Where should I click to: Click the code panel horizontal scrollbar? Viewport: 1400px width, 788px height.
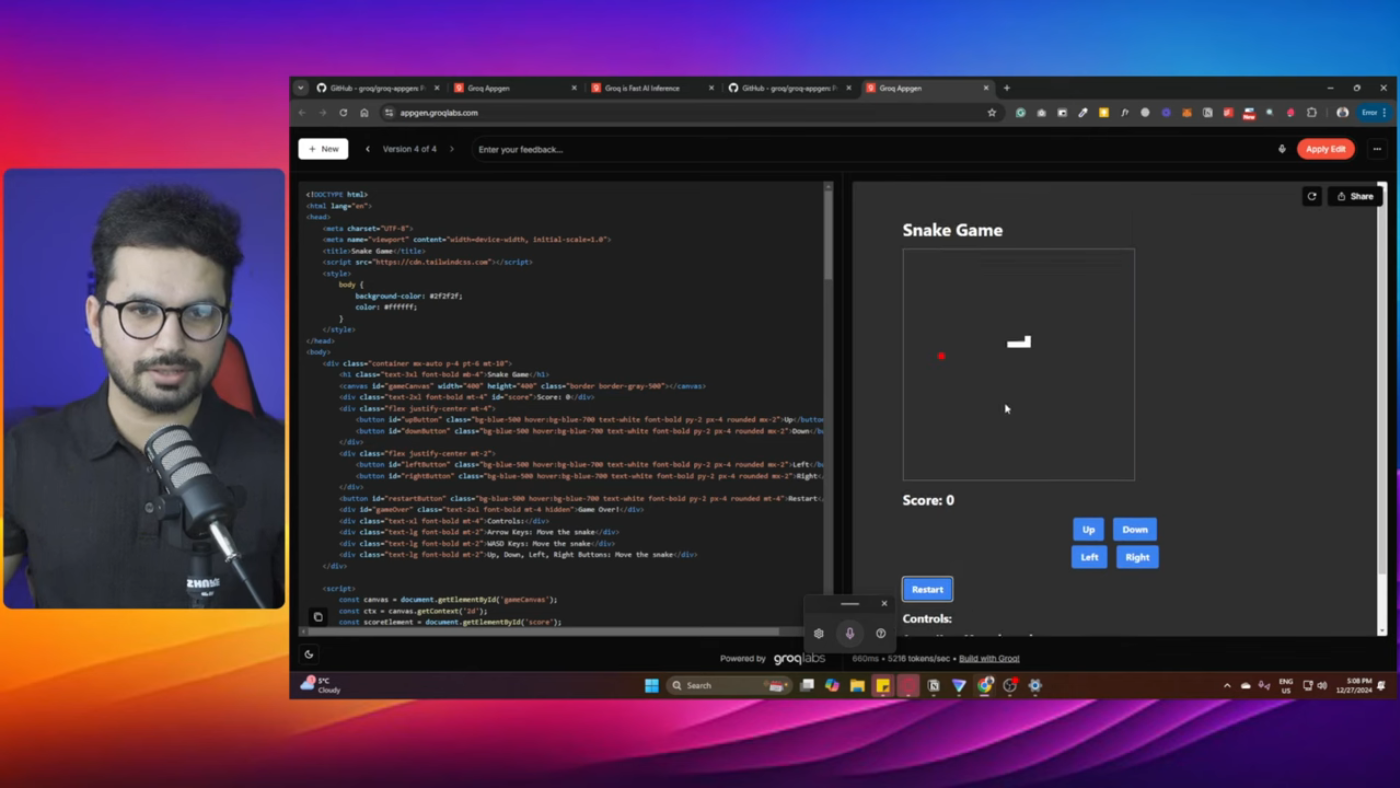coord(543,631)
